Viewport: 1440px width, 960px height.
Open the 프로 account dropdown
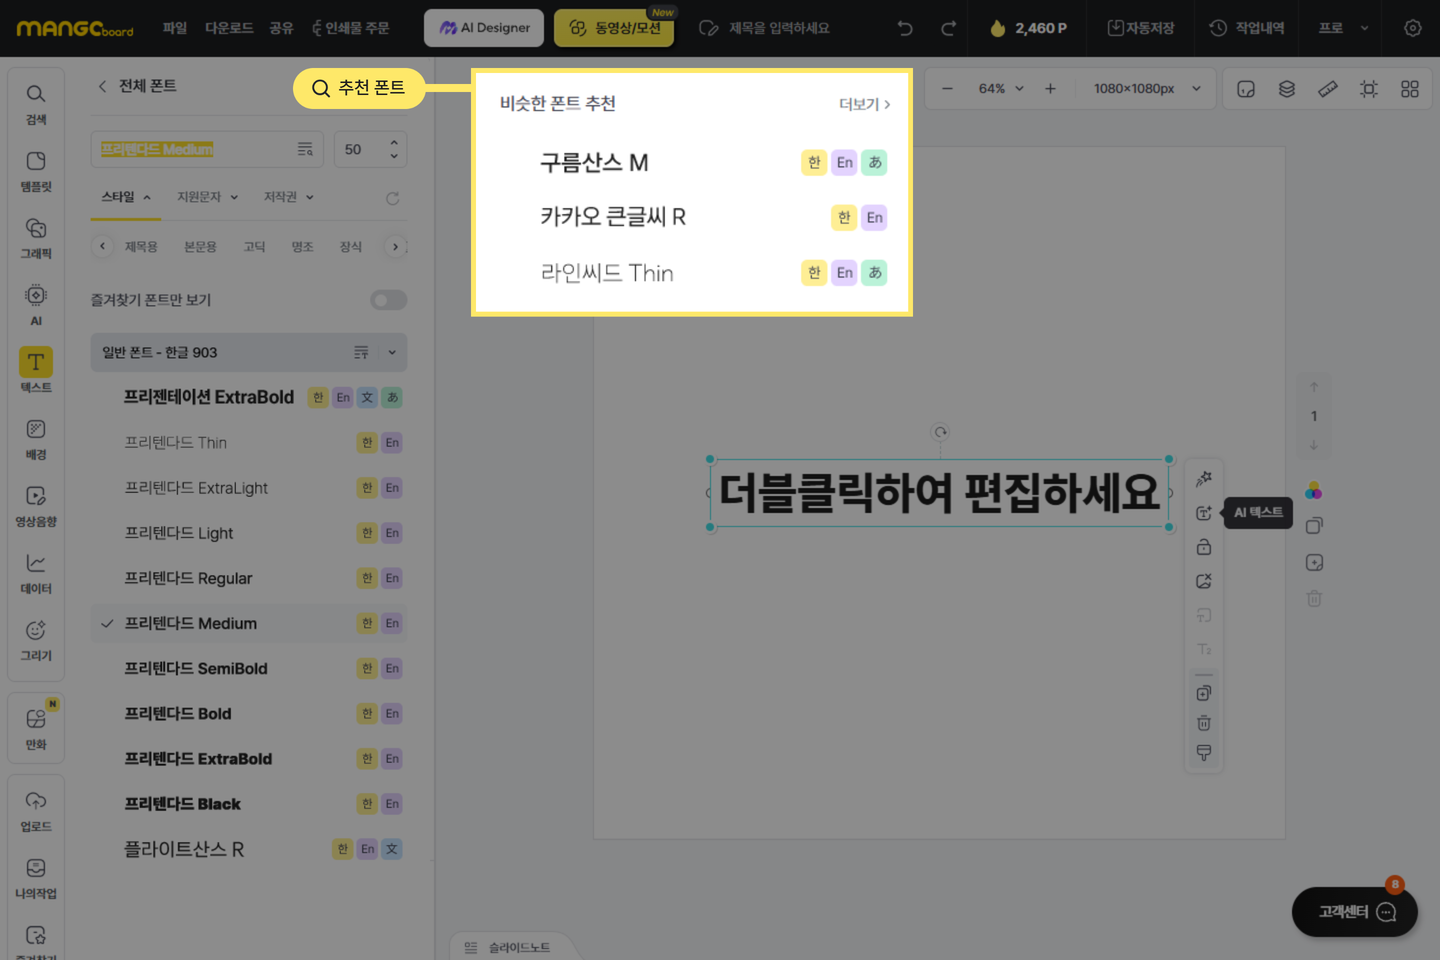click(1343, 28)
